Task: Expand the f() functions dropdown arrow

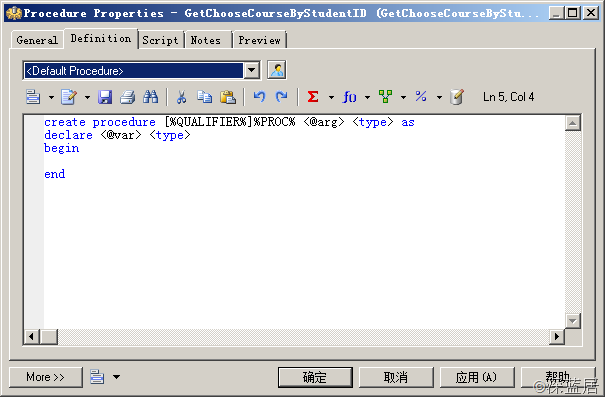Action: click(367, 97)
